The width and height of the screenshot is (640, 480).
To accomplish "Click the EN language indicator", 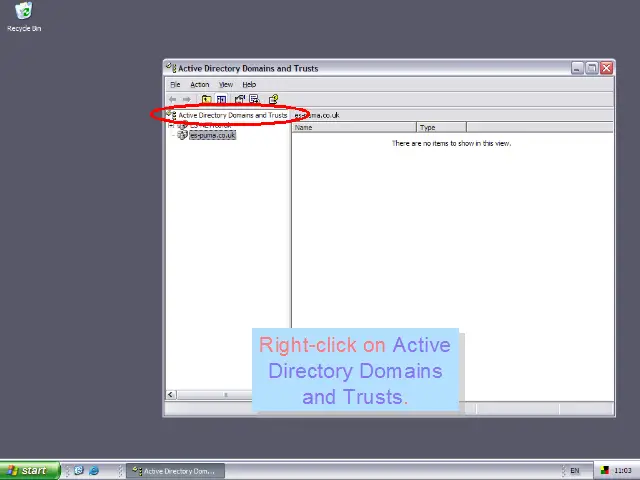I will click(x=575, y=471).
